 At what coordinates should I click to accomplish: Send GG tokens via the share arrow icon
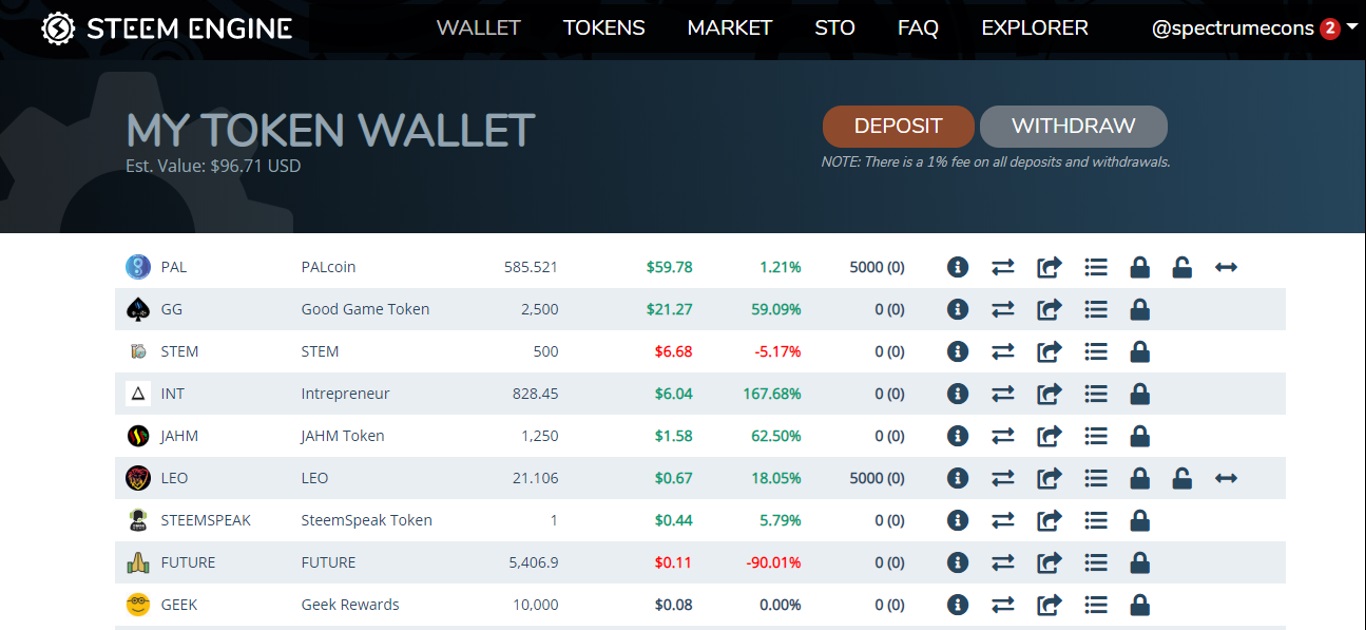(x=1049, y=309)
